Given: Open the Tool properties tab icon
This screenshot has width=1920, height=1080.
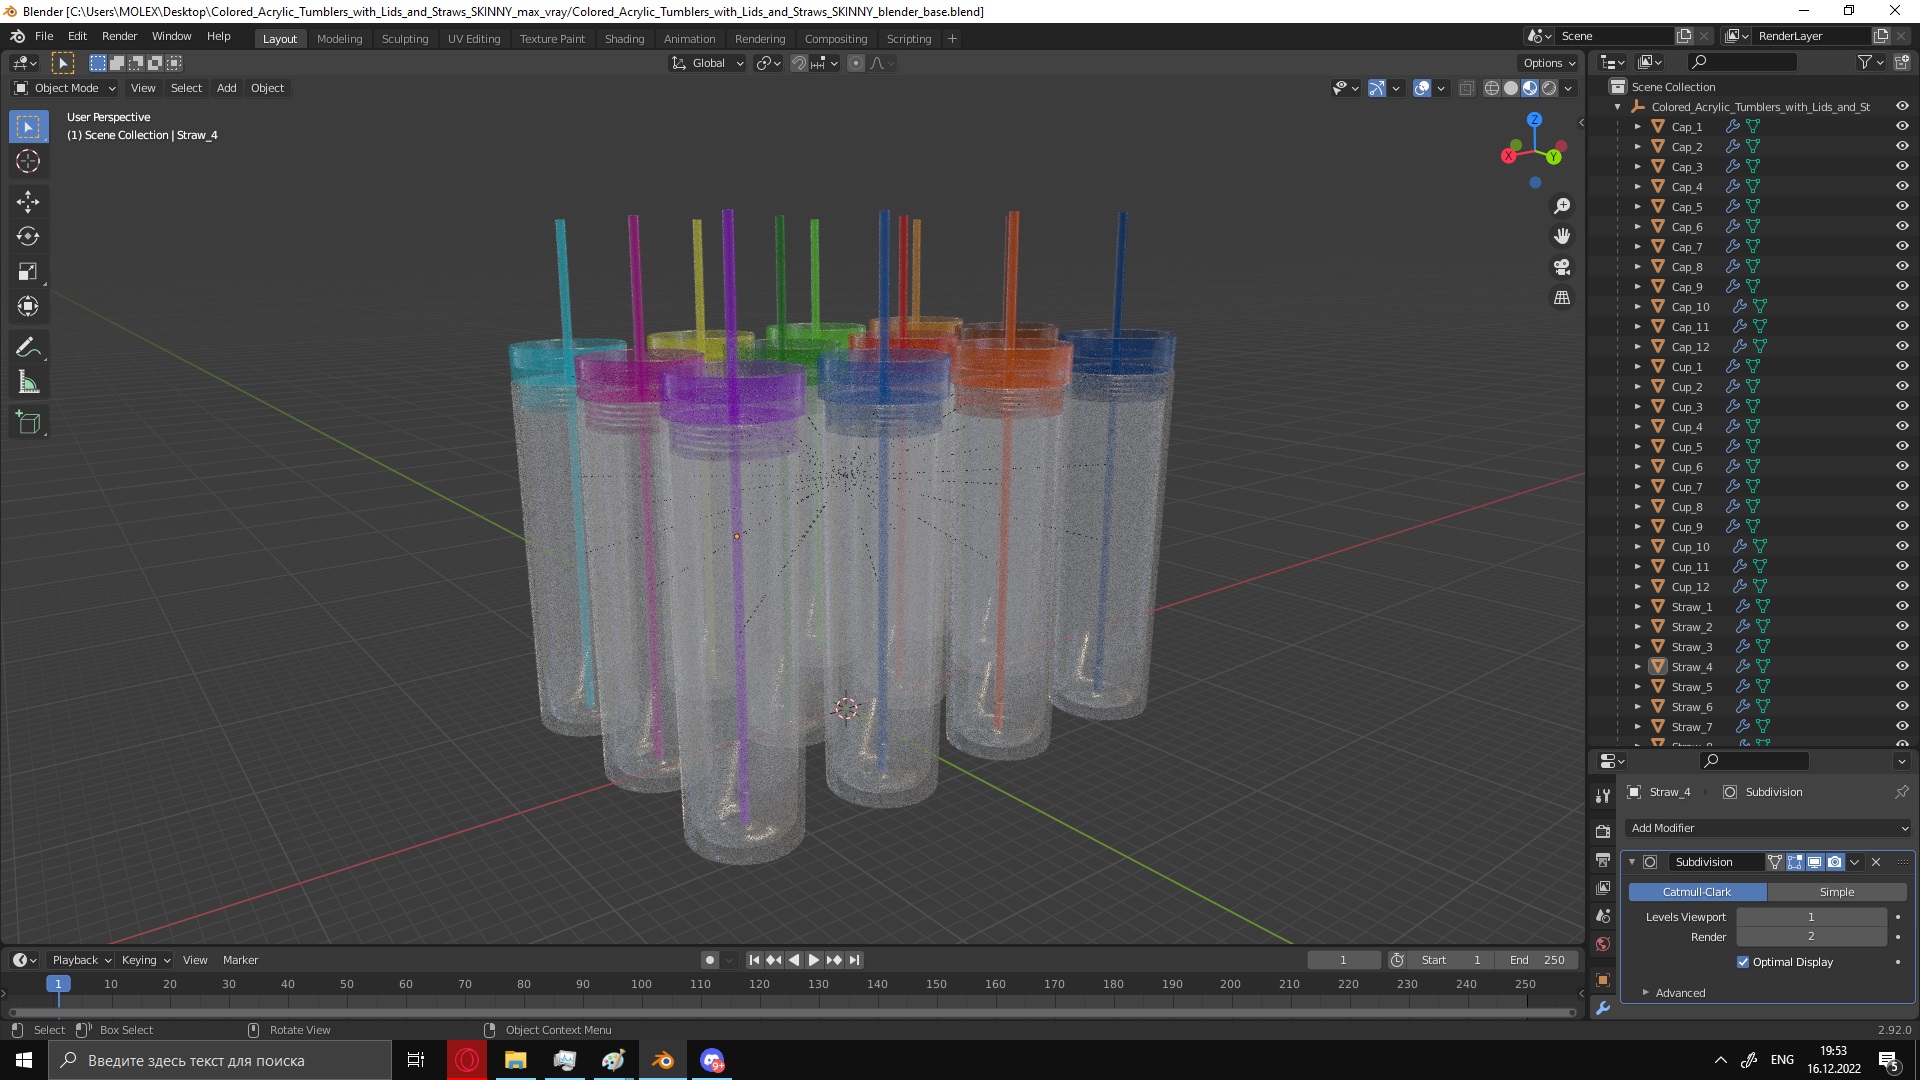Looking at the screenshot, I should tap(1603, 796).
